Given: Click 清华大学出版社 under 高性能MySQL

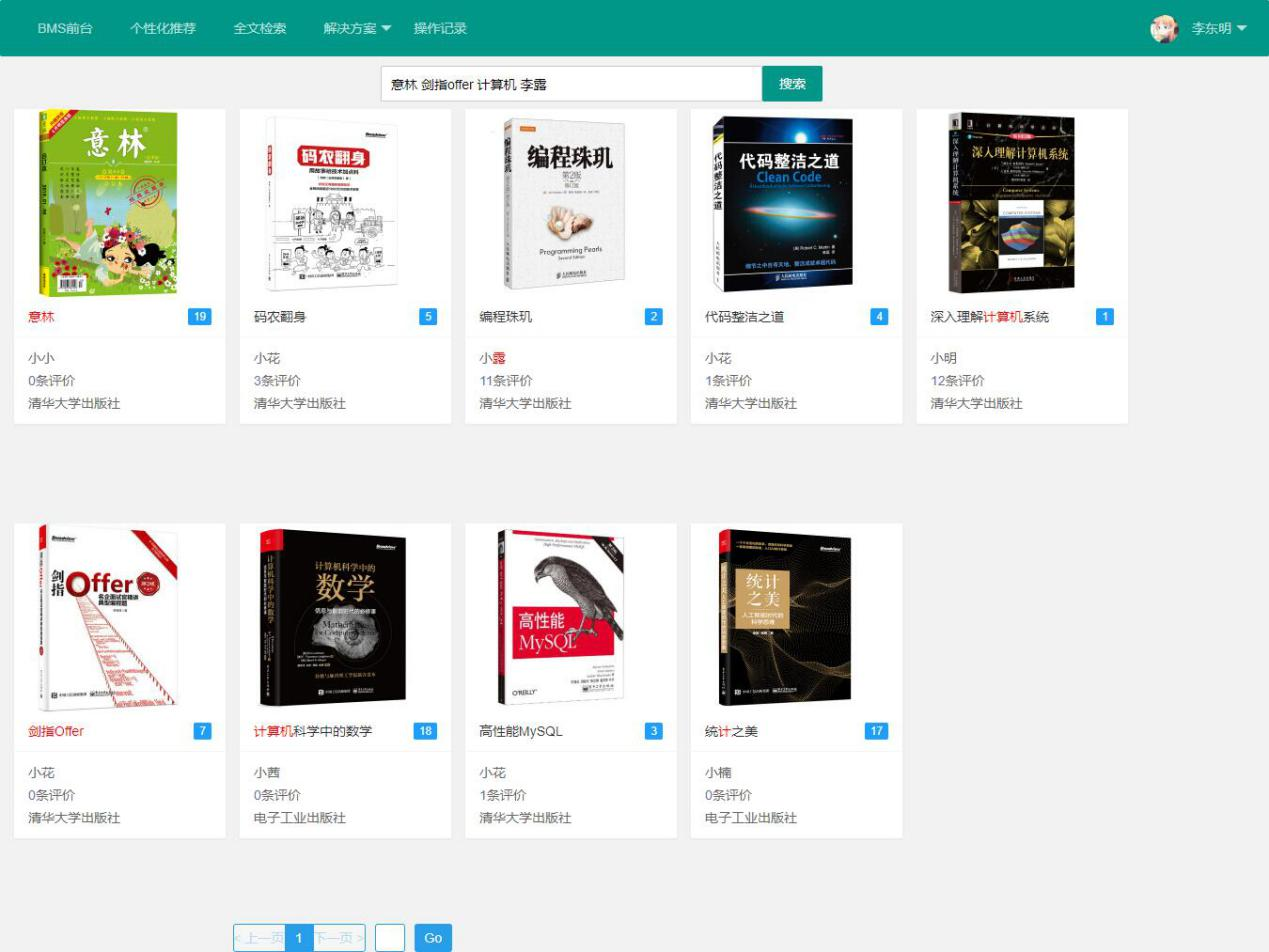Looking at the screenshot, I should pos(525,818).
